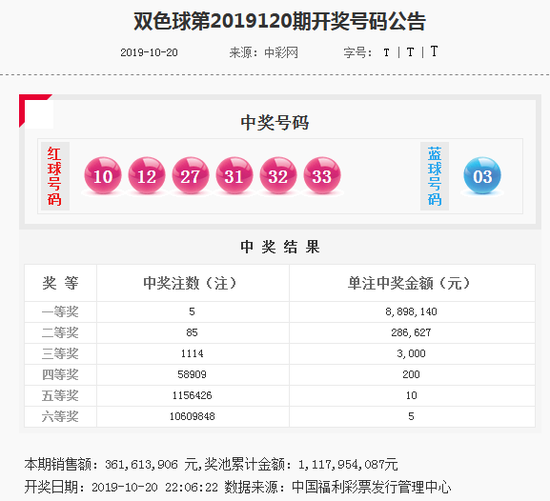Click sixth prize amount 5
This screenshot has height=501, width=550.
pos(411,416)
